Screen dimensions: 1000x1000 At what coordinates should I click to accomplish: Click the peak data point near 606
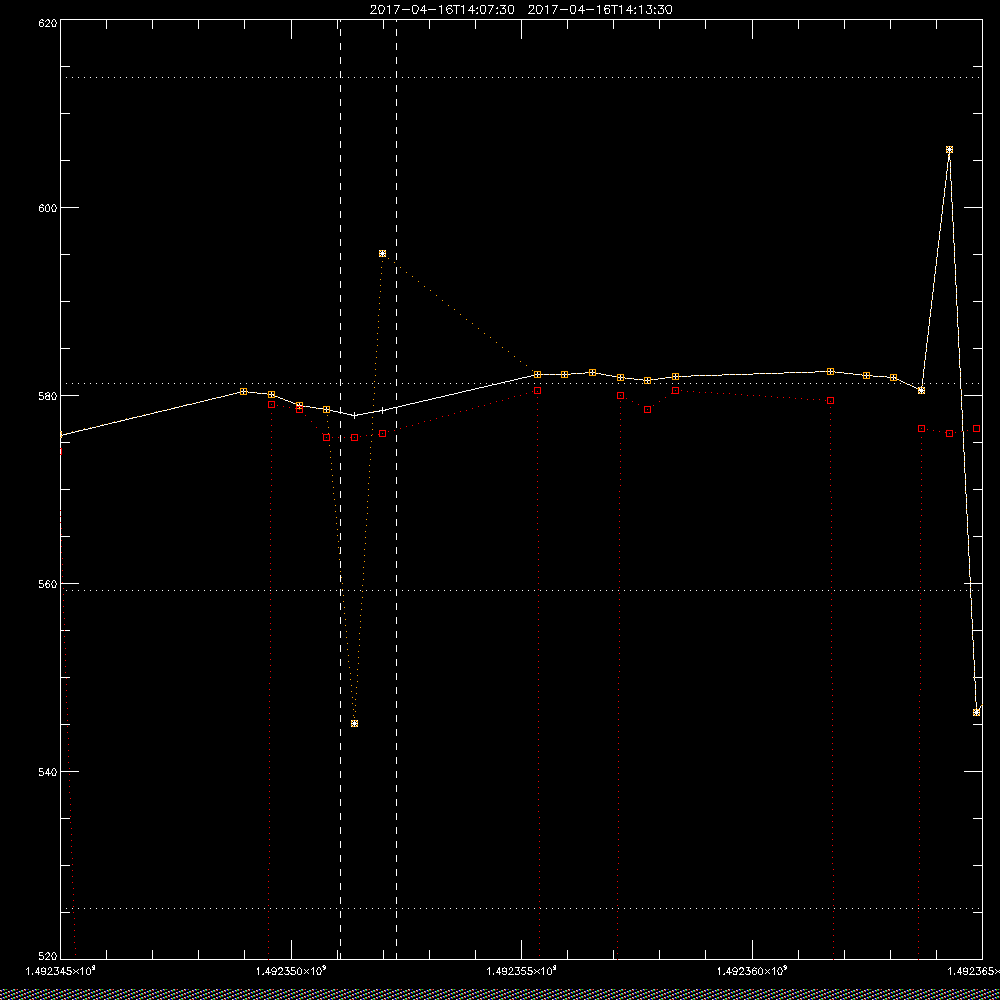[x=949, y=150]
